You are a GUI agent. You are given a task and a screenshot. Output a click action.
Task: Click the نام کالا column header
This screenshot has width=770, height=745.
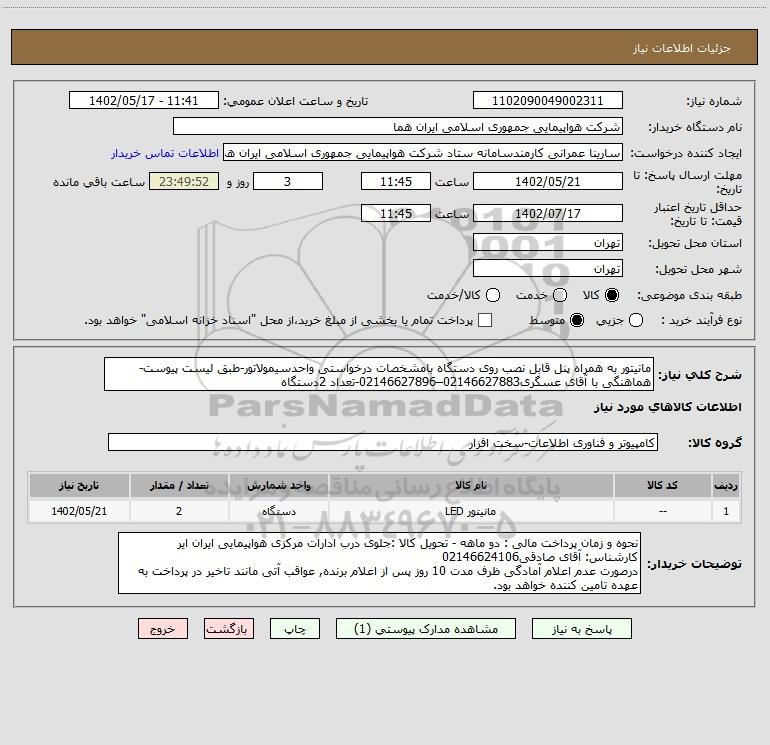[470, 485]
